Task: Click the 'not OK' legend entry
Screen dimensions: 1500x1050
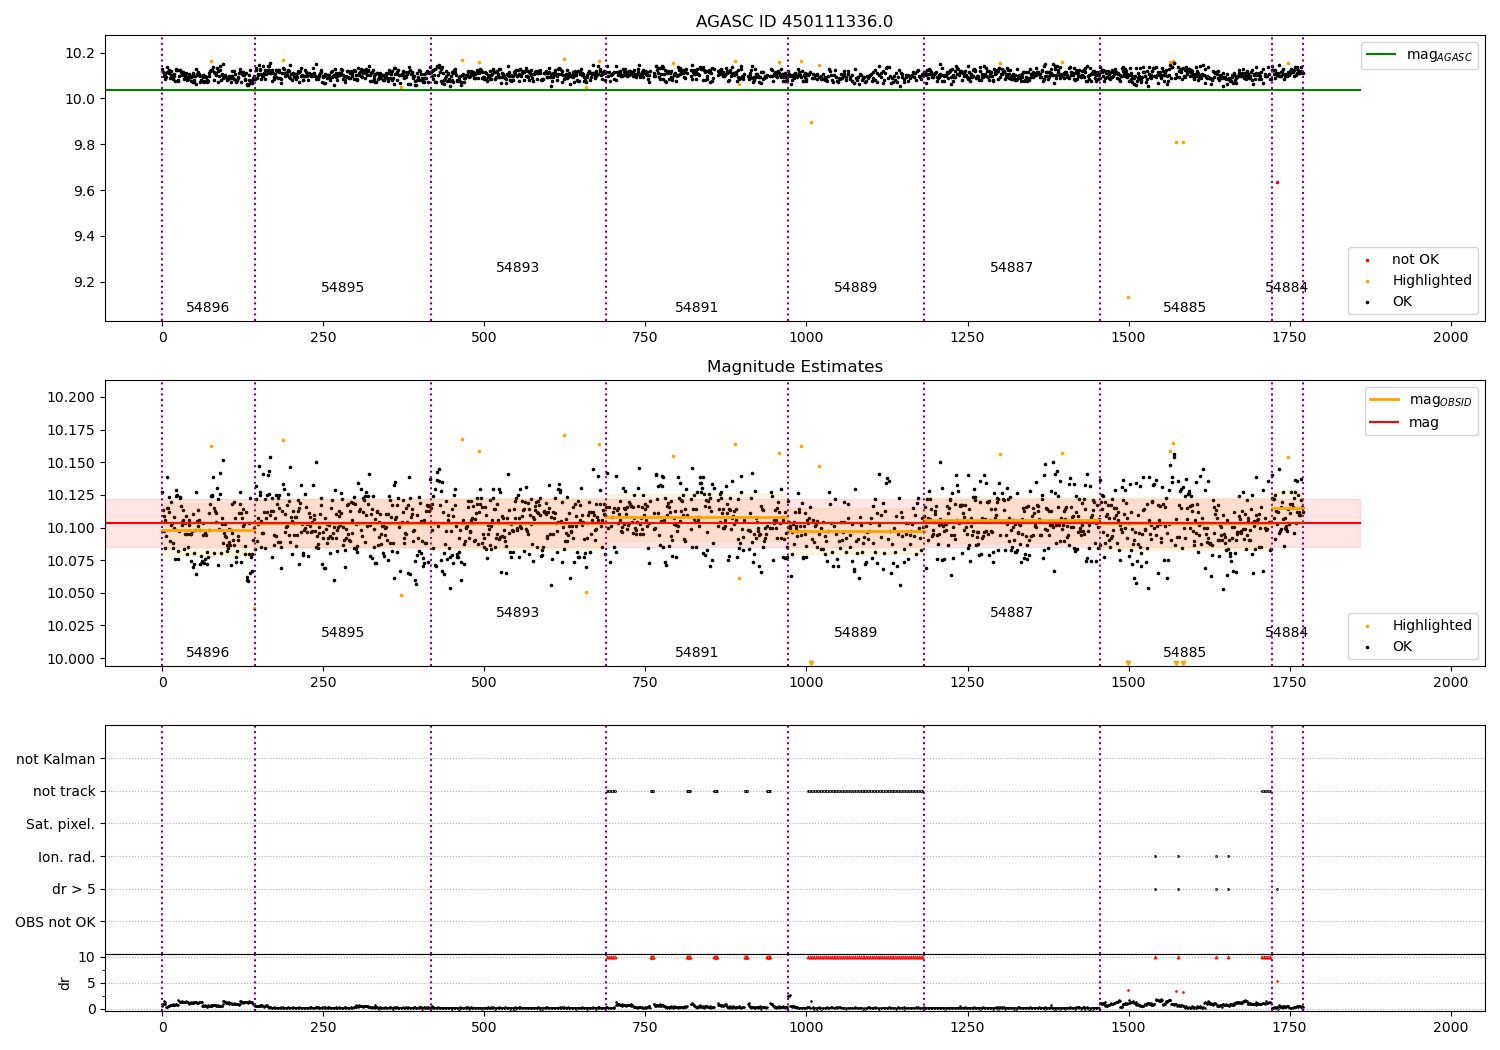Action: [1414, 260]
